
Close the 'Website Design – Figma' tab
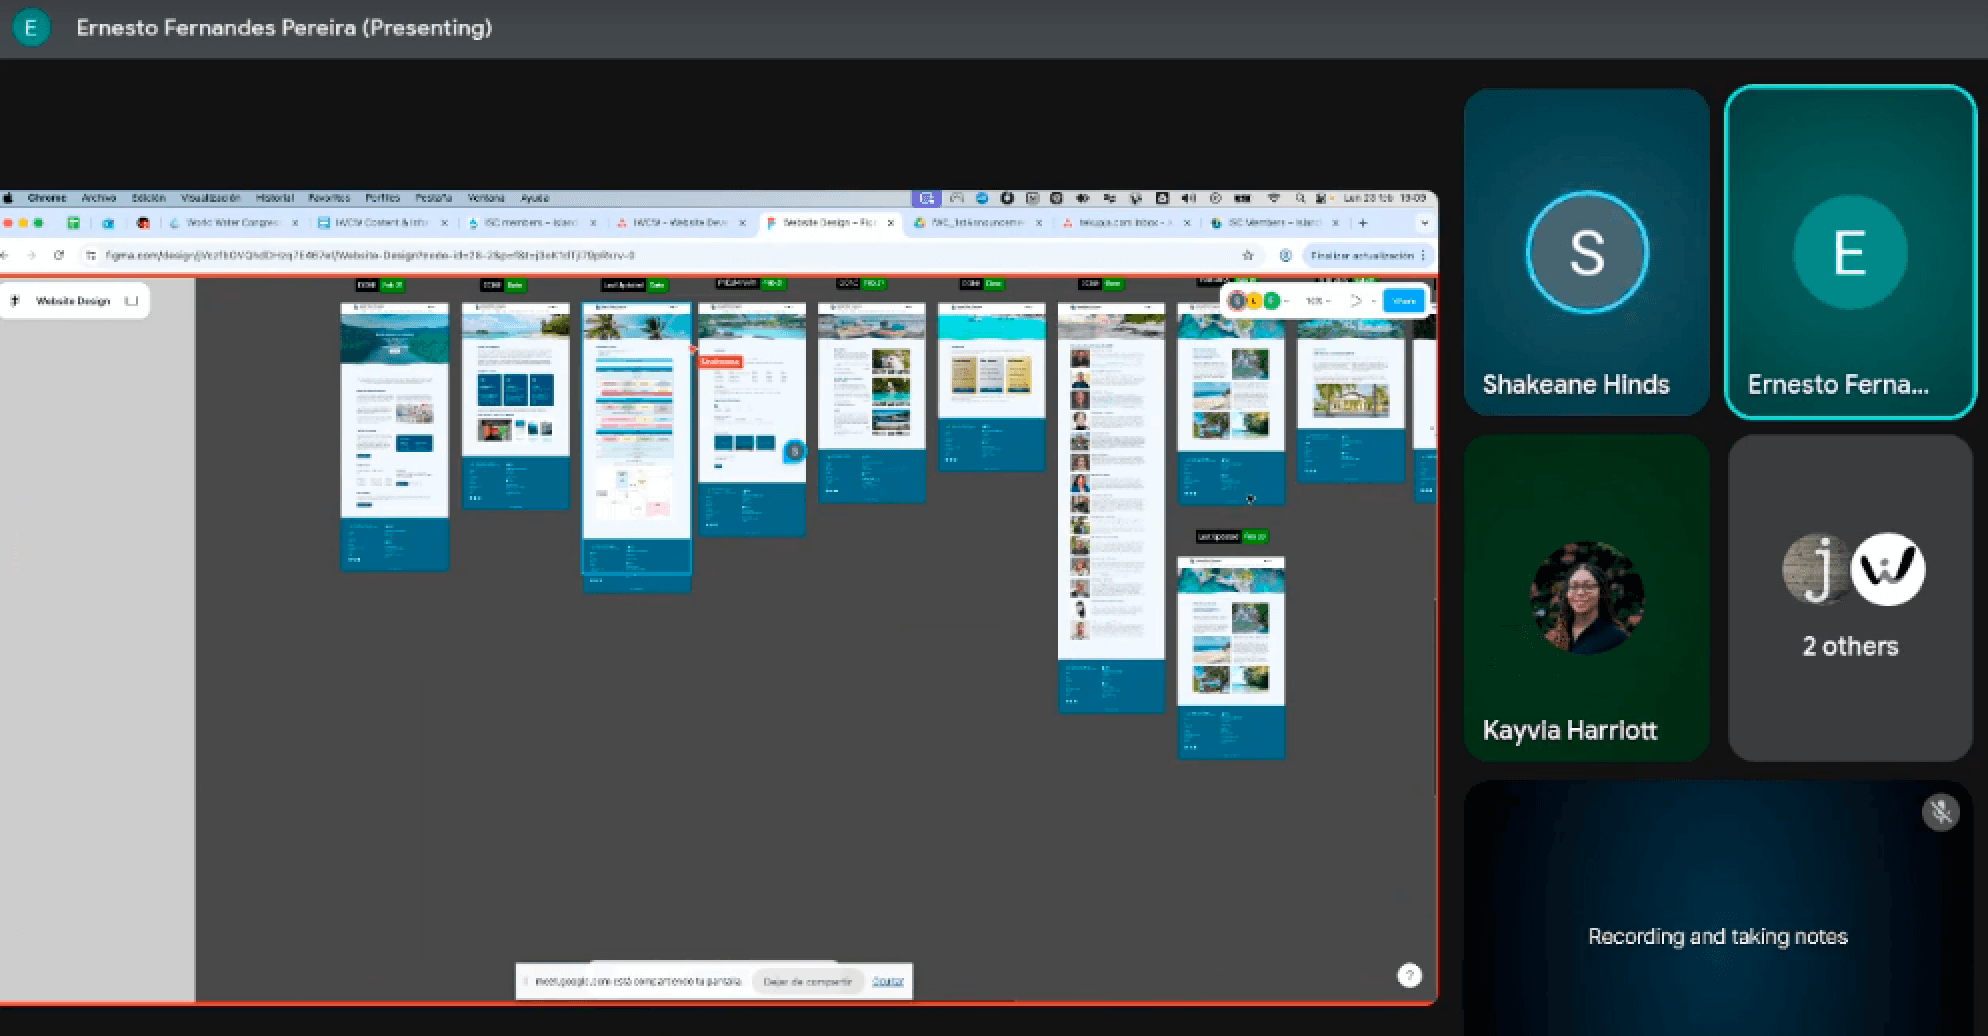pyautogui.click(x=890, y=223)
